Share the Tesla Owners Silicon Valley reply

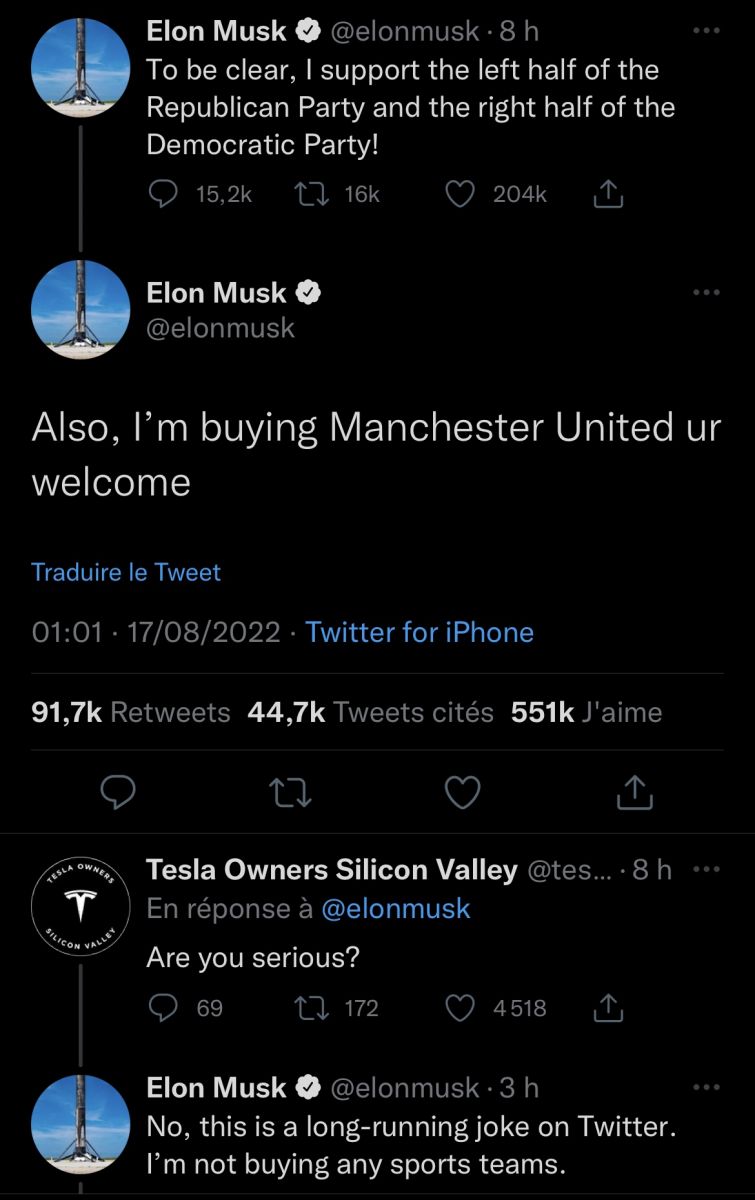pos(608,1008)
